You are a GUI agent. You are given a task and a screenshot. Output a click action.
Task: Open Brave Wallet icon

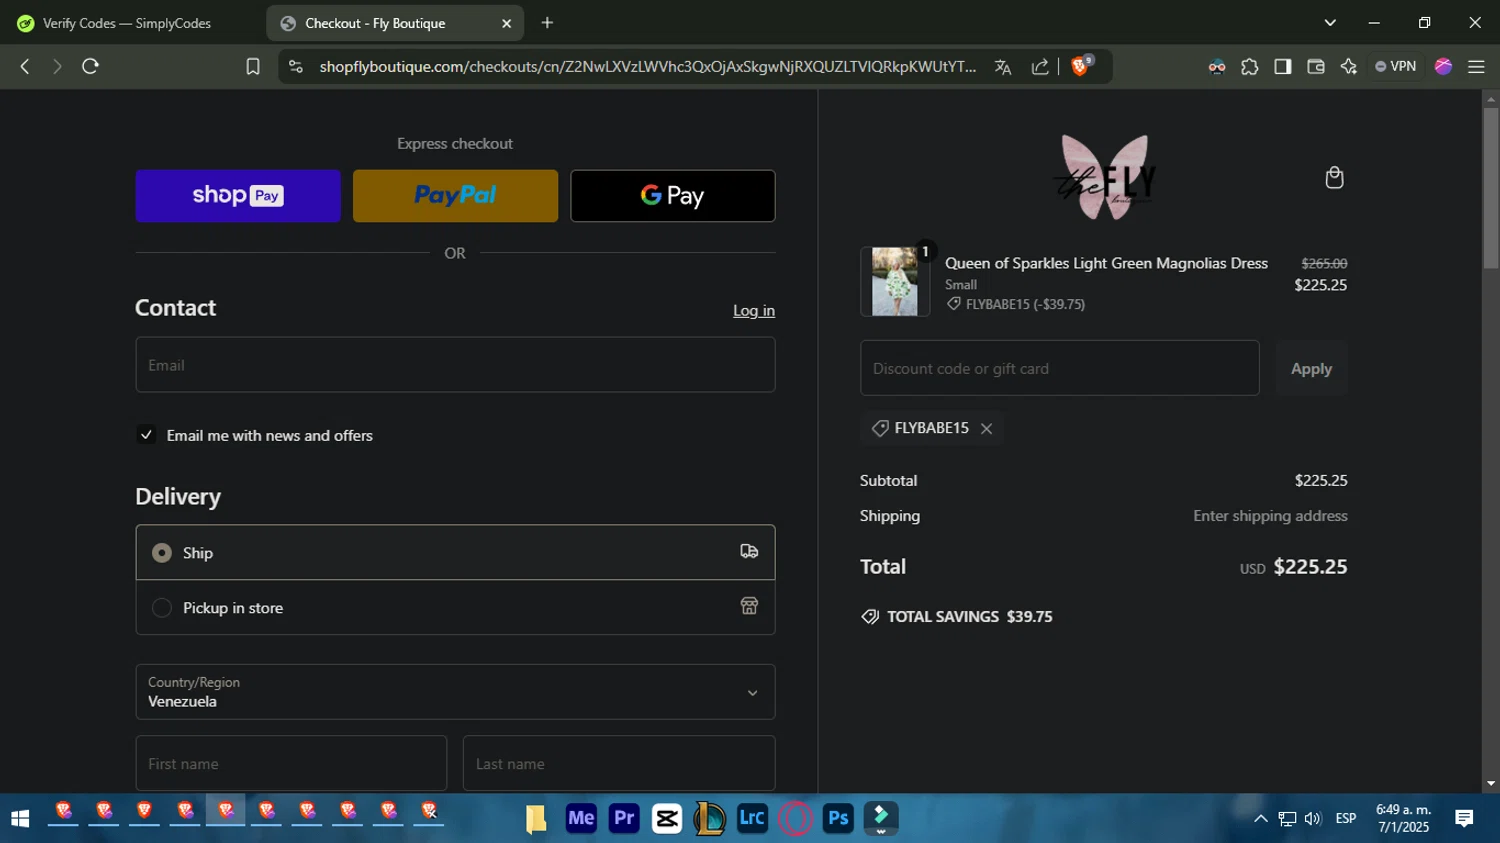[x=1316, y=66]
